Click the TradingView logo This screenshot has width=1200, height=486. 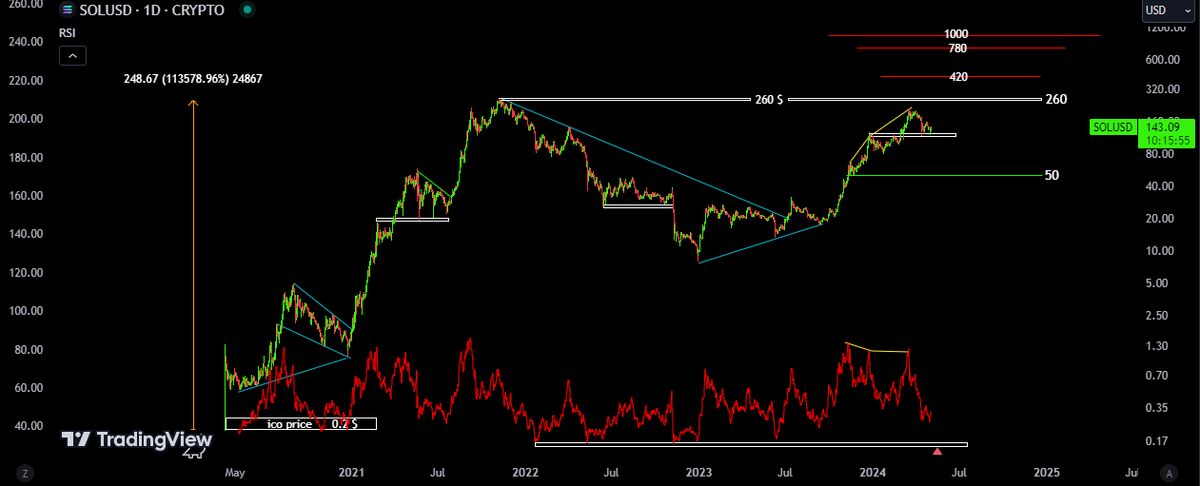click(x=137, y=440)
